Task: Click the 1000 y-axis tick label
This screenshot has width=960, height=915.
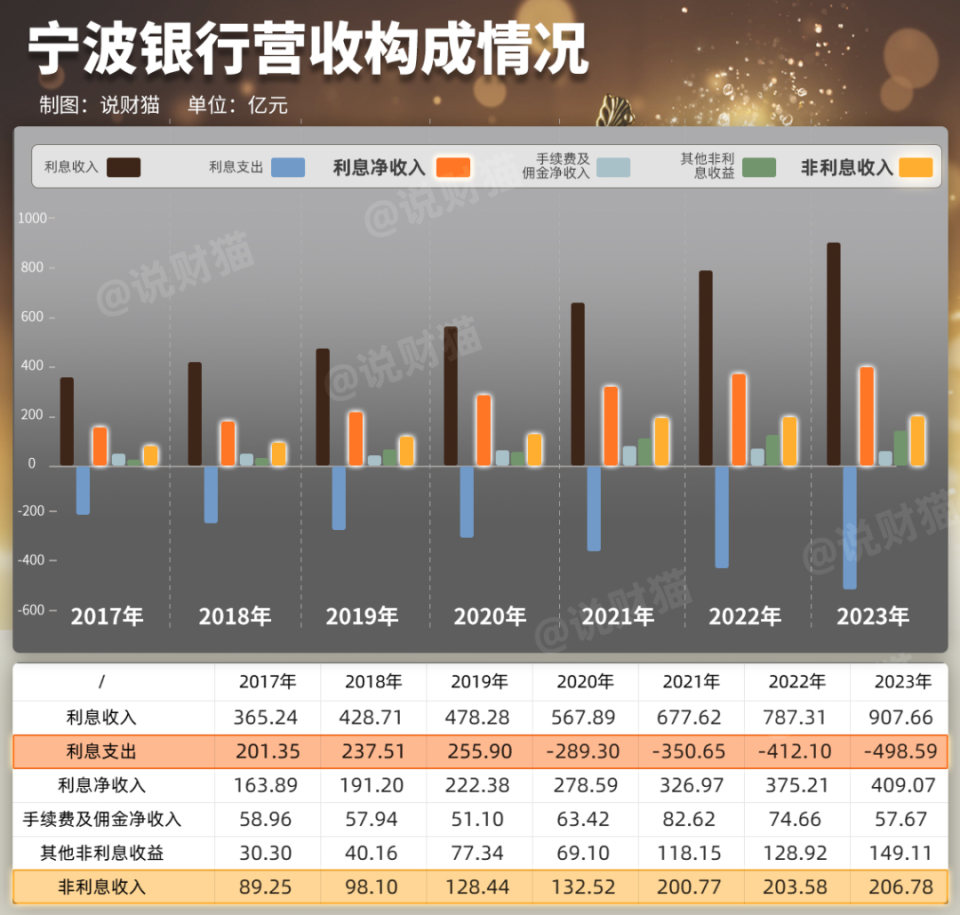Action: (32, 219)
